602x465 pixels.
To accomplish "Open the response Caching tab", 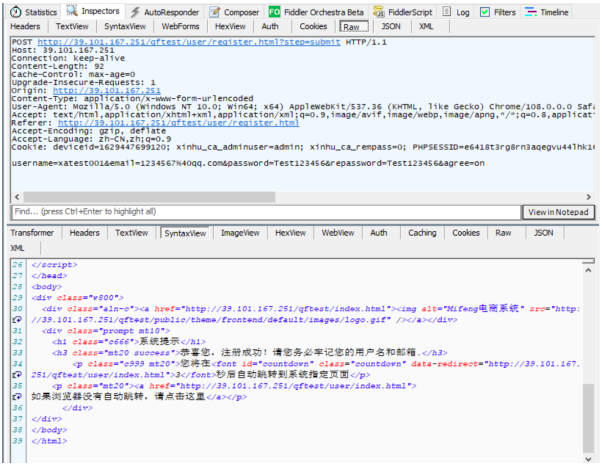I will click(x=422, y=233).
